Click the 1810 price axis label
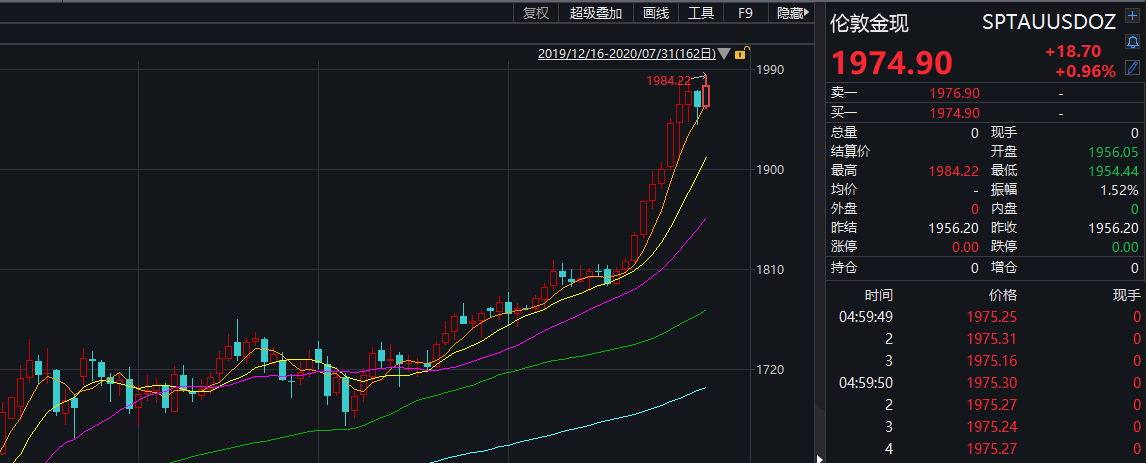1146x463 pixels. [771, 270]
